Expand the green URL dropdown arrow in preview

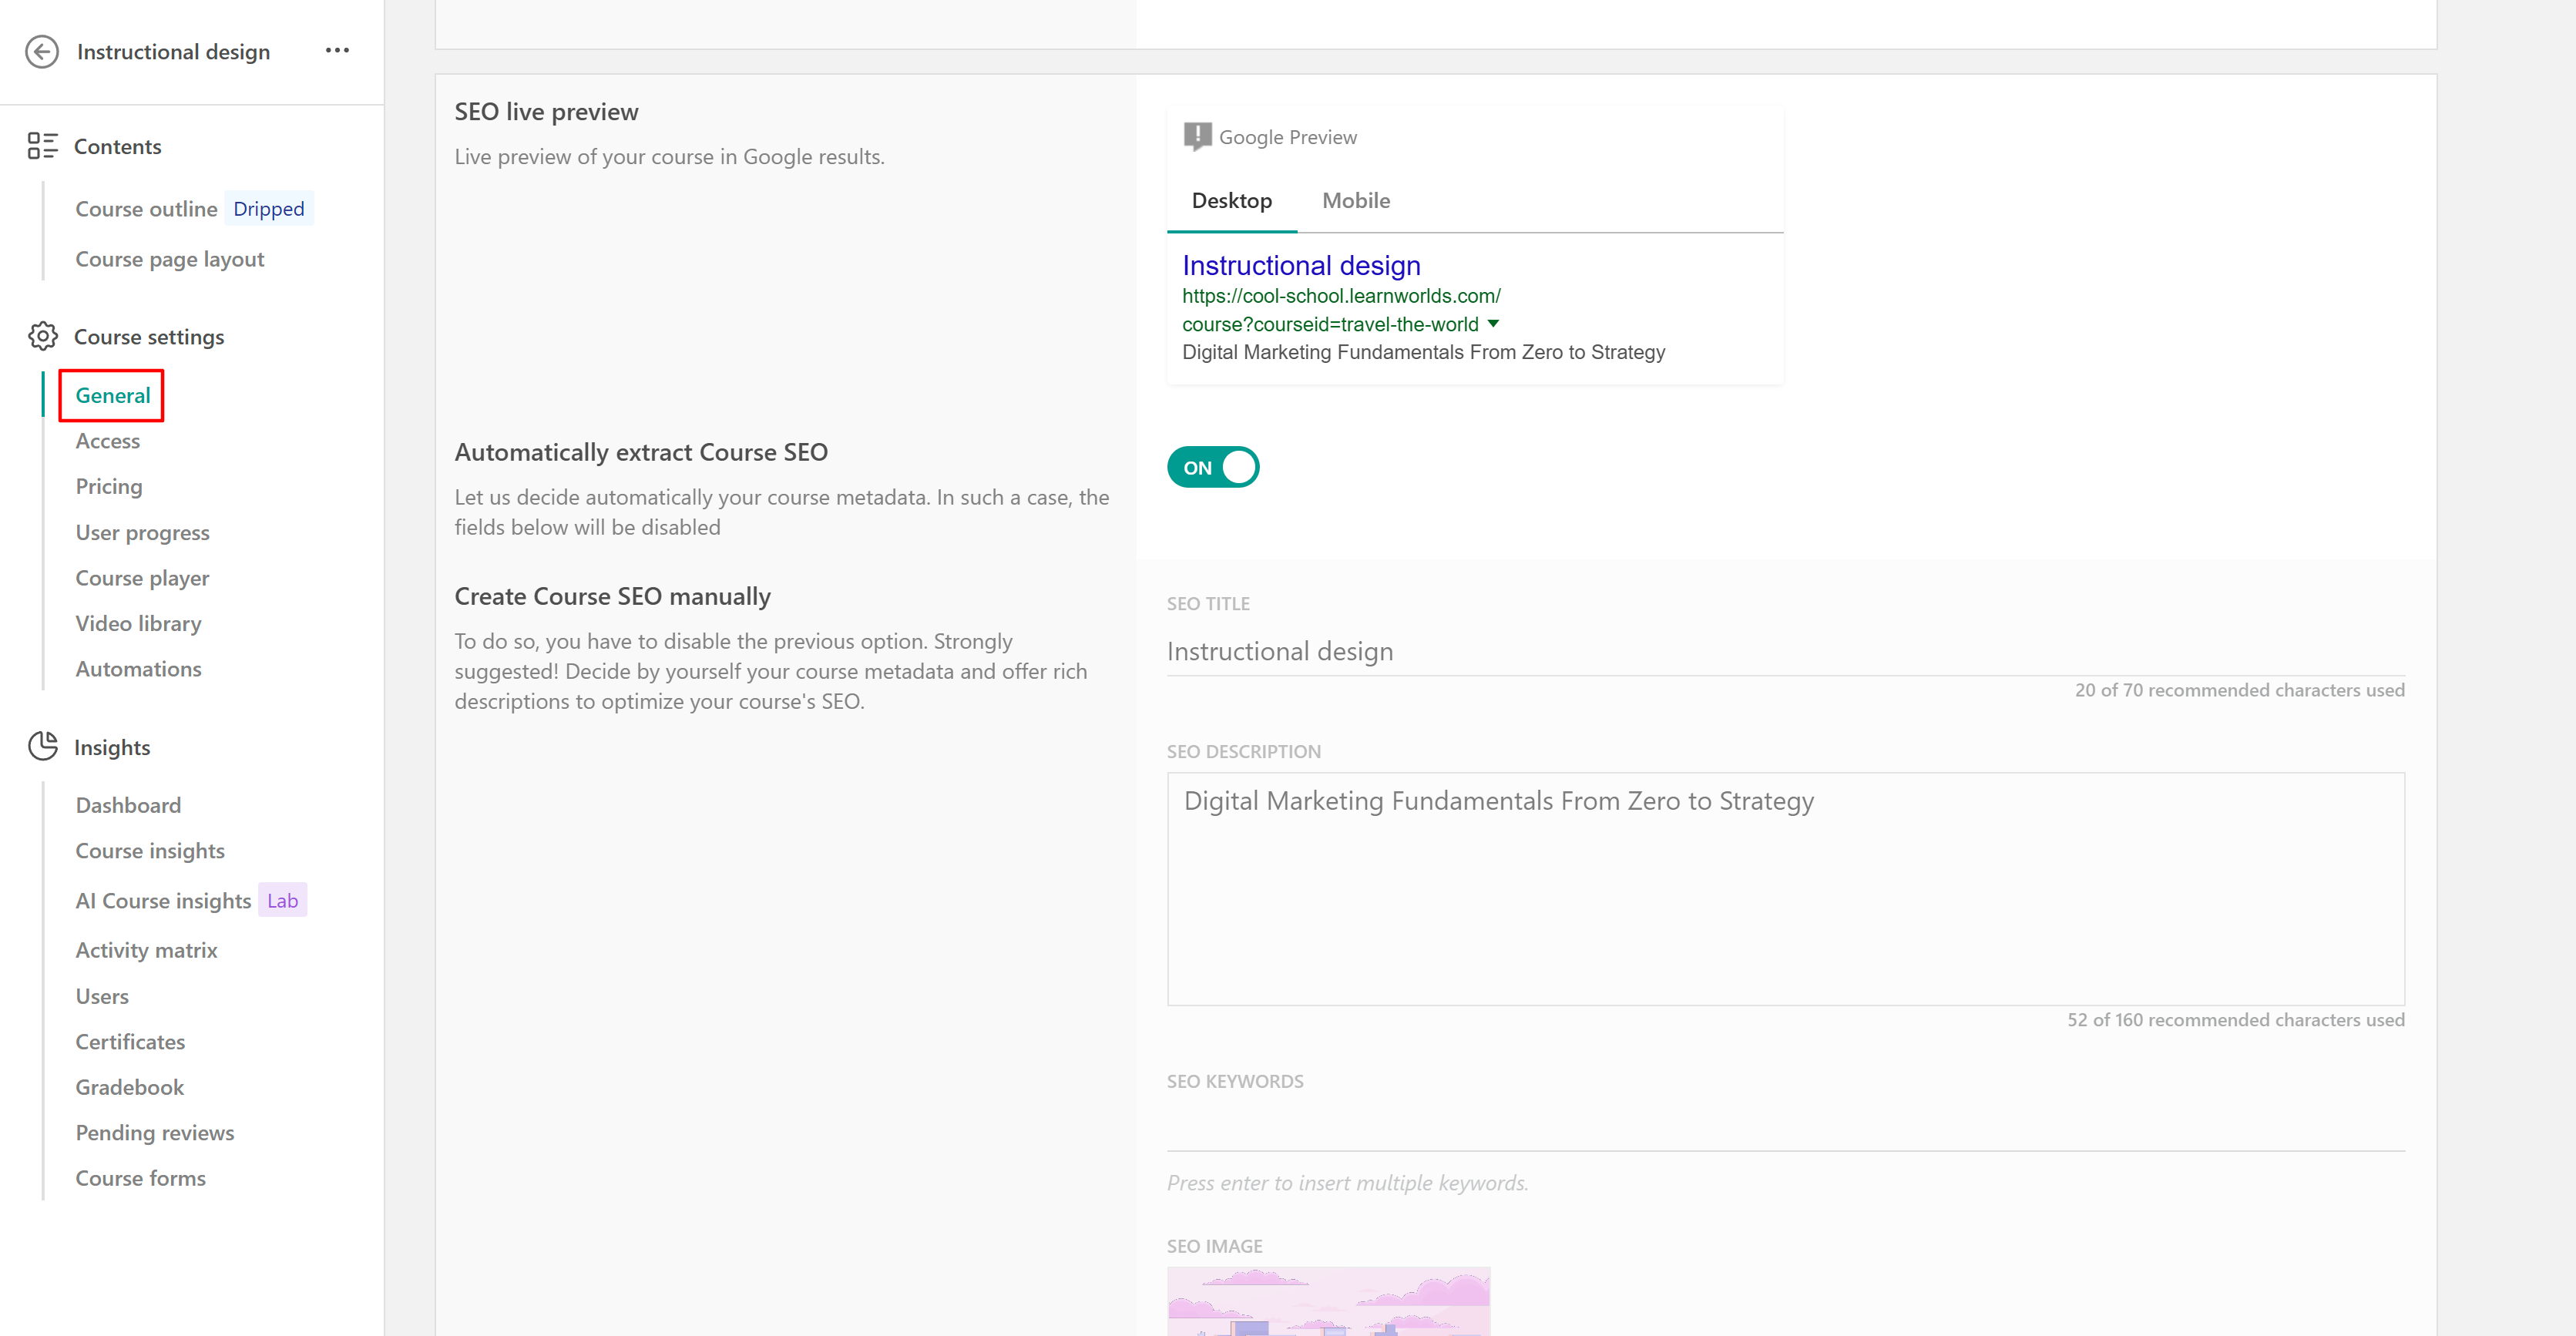point(1493,323)
